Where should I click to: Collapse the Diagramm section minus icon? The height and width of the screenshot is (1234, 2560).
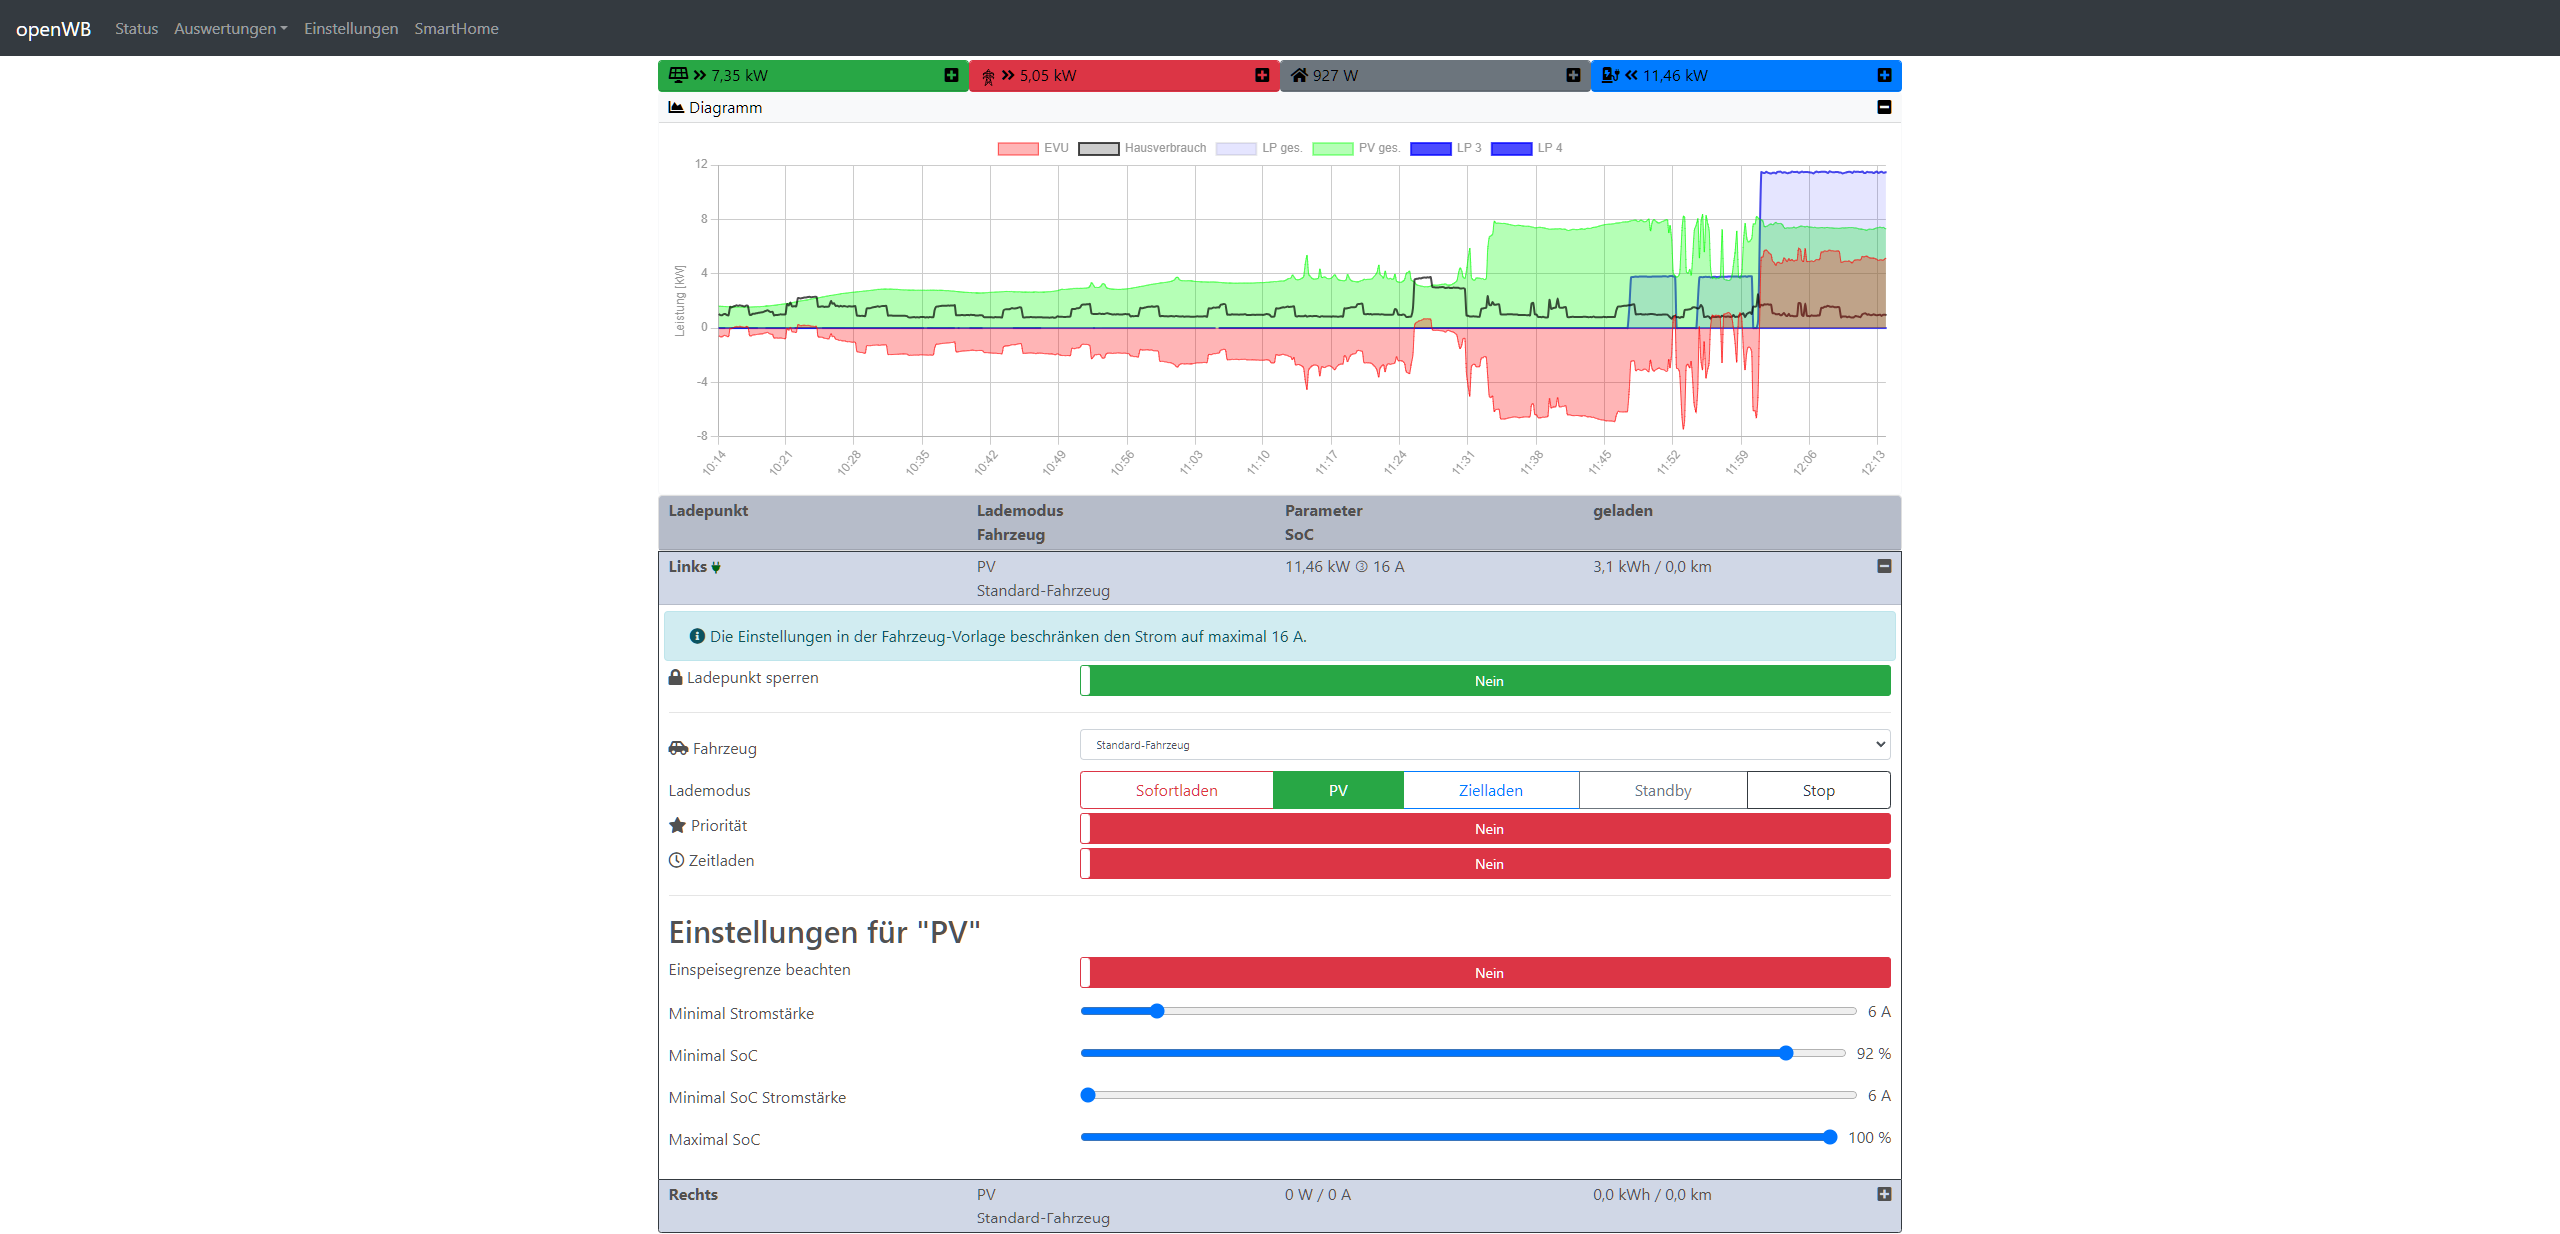point(1884,107)
